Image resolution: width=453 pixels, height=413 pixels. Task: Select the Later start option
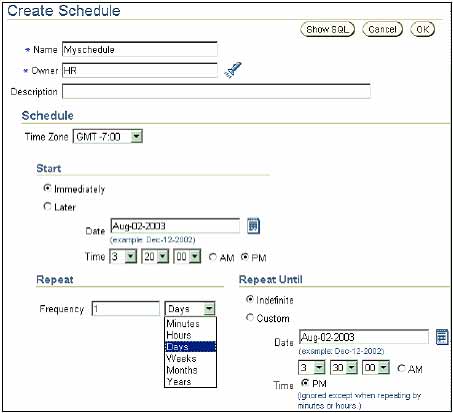pos(47,206)
